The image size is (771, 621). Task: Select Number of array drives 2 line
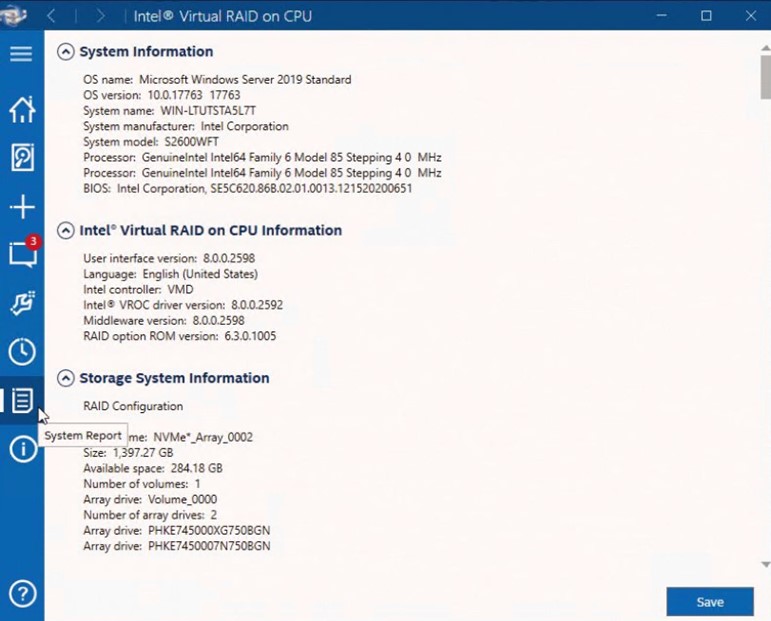[150, 515]
